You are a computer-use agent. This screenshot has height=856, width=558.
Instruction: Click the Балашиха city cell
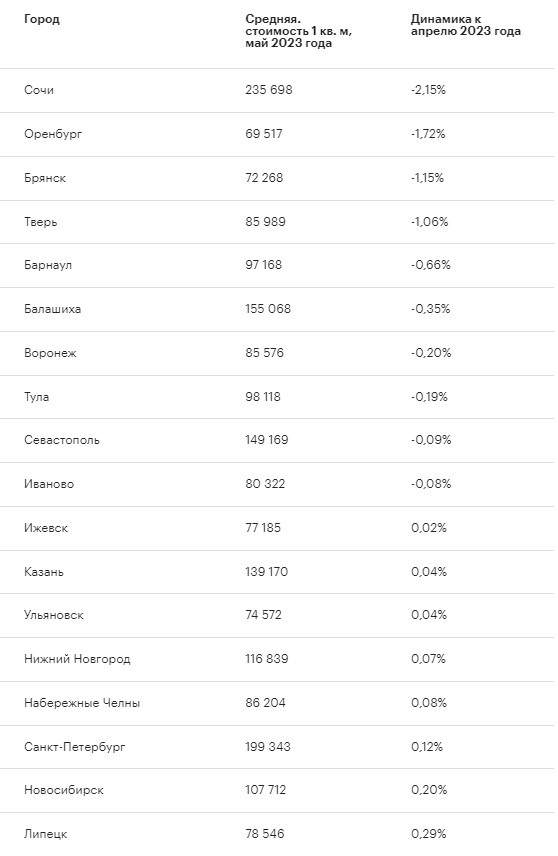(52, 309)
